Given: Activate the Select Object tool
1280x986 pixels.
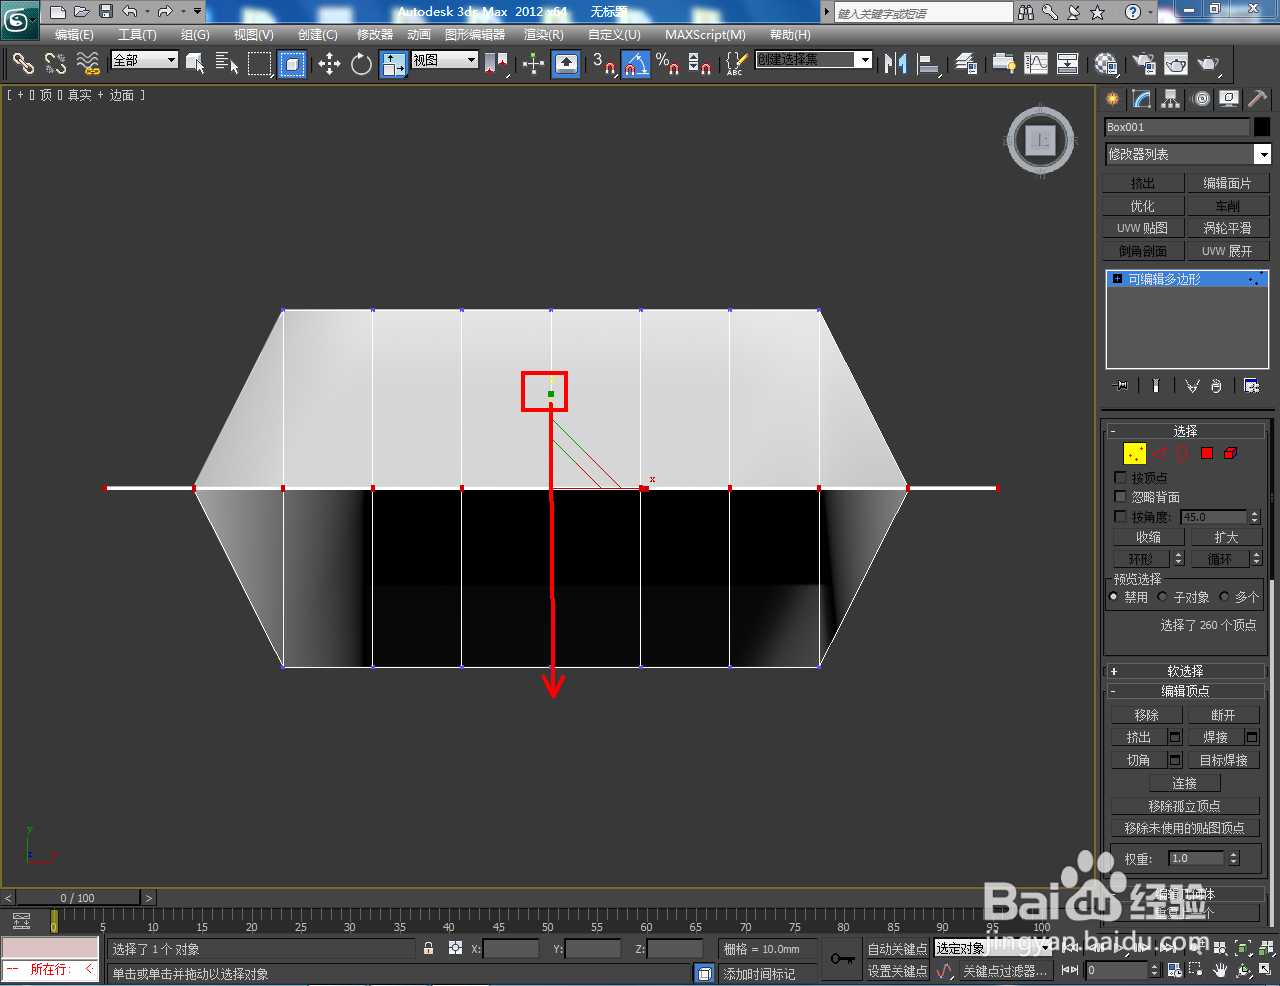Looking at the screenshot, I should [195, 64].
